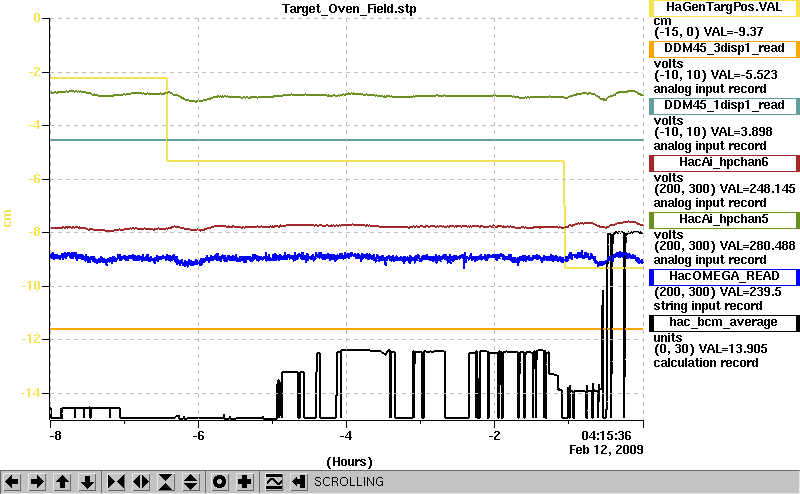Shift the plot down with the down-arrow button
800x494 pixels.
click(87, 482)
